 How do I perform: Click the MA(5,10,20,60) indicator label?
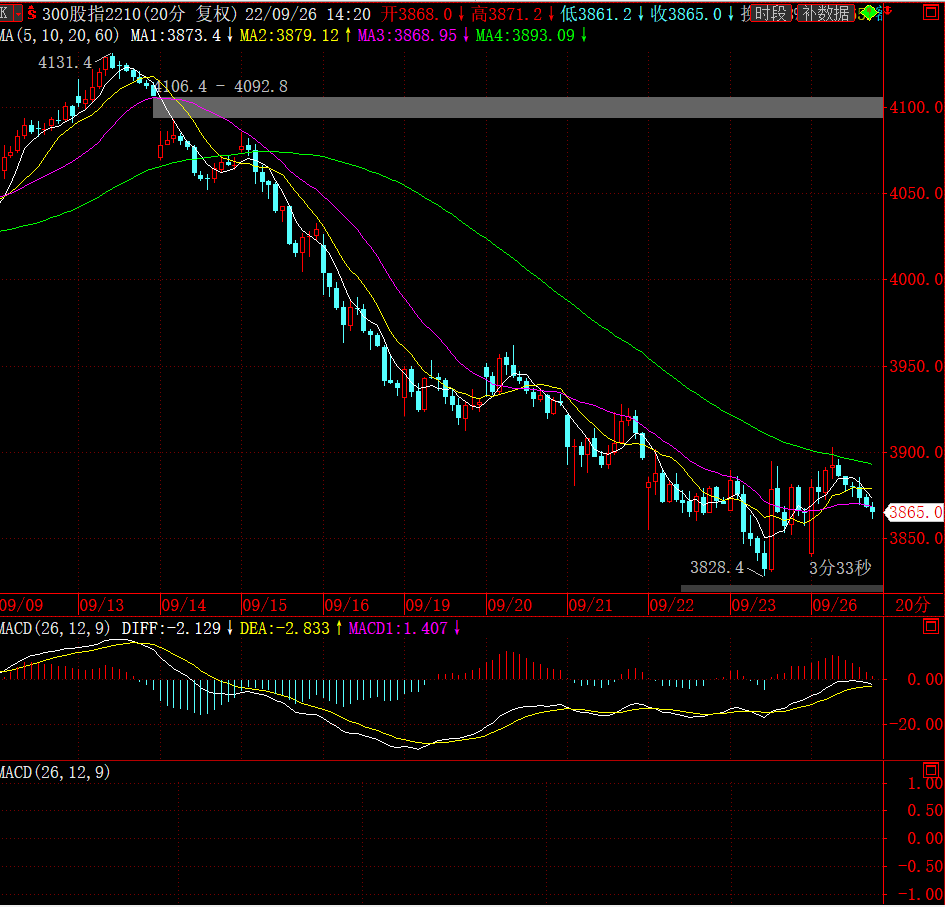(60, 36)
